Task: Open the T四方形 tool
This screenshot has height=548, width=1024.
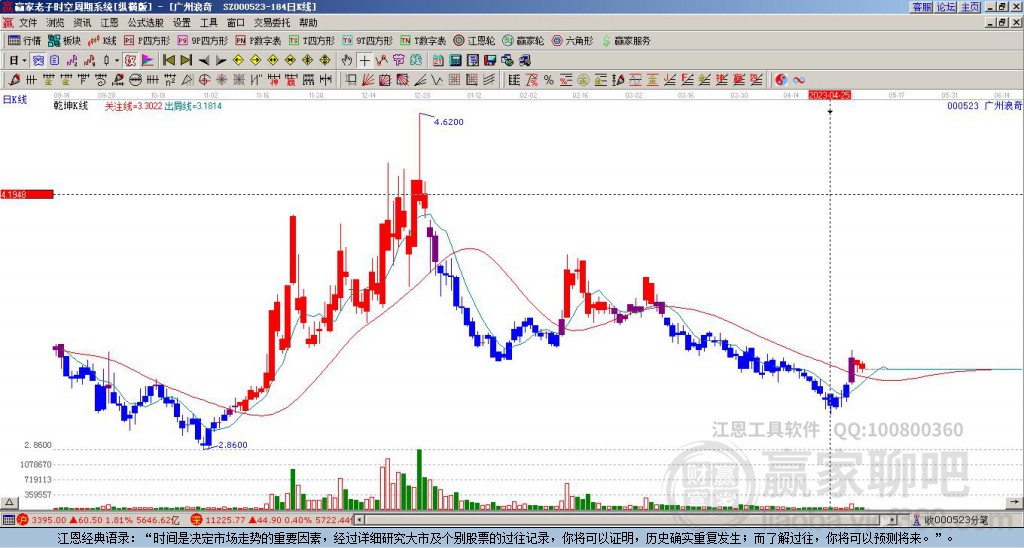Action: [312, 40]
